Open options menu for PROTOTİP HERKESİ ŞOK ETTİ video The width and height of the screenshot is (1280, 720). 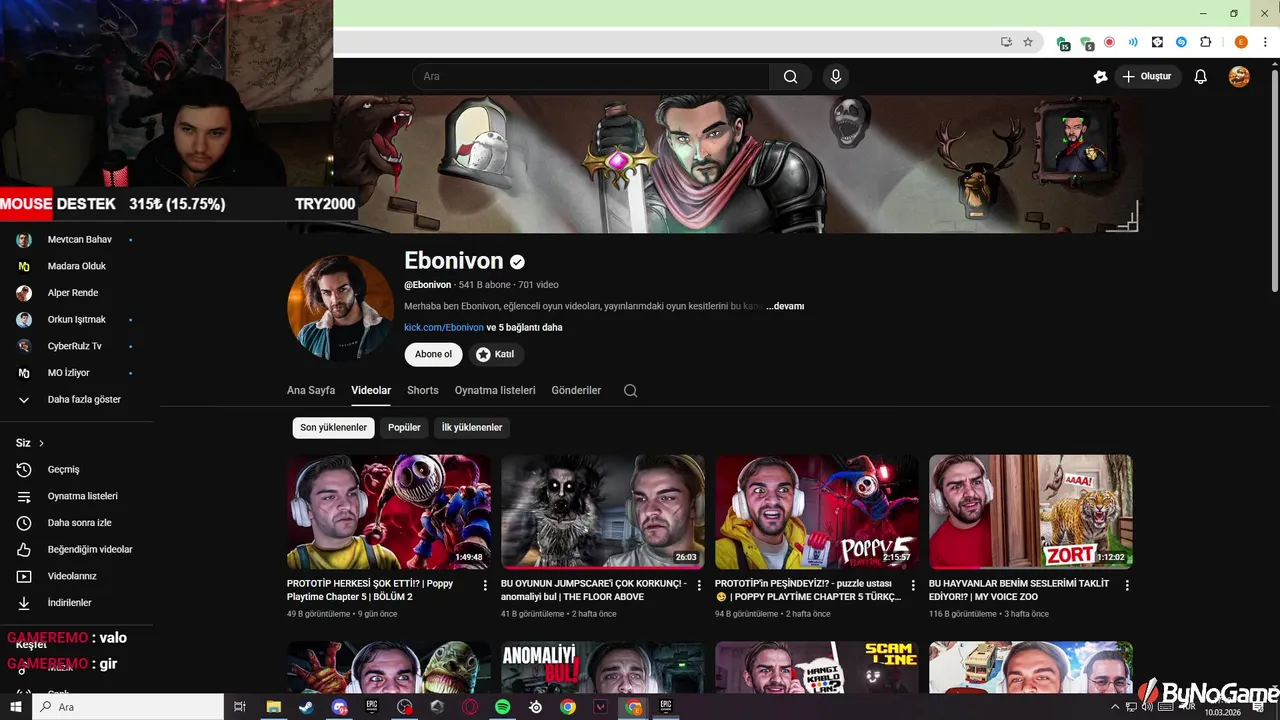[x=485, y=585]
